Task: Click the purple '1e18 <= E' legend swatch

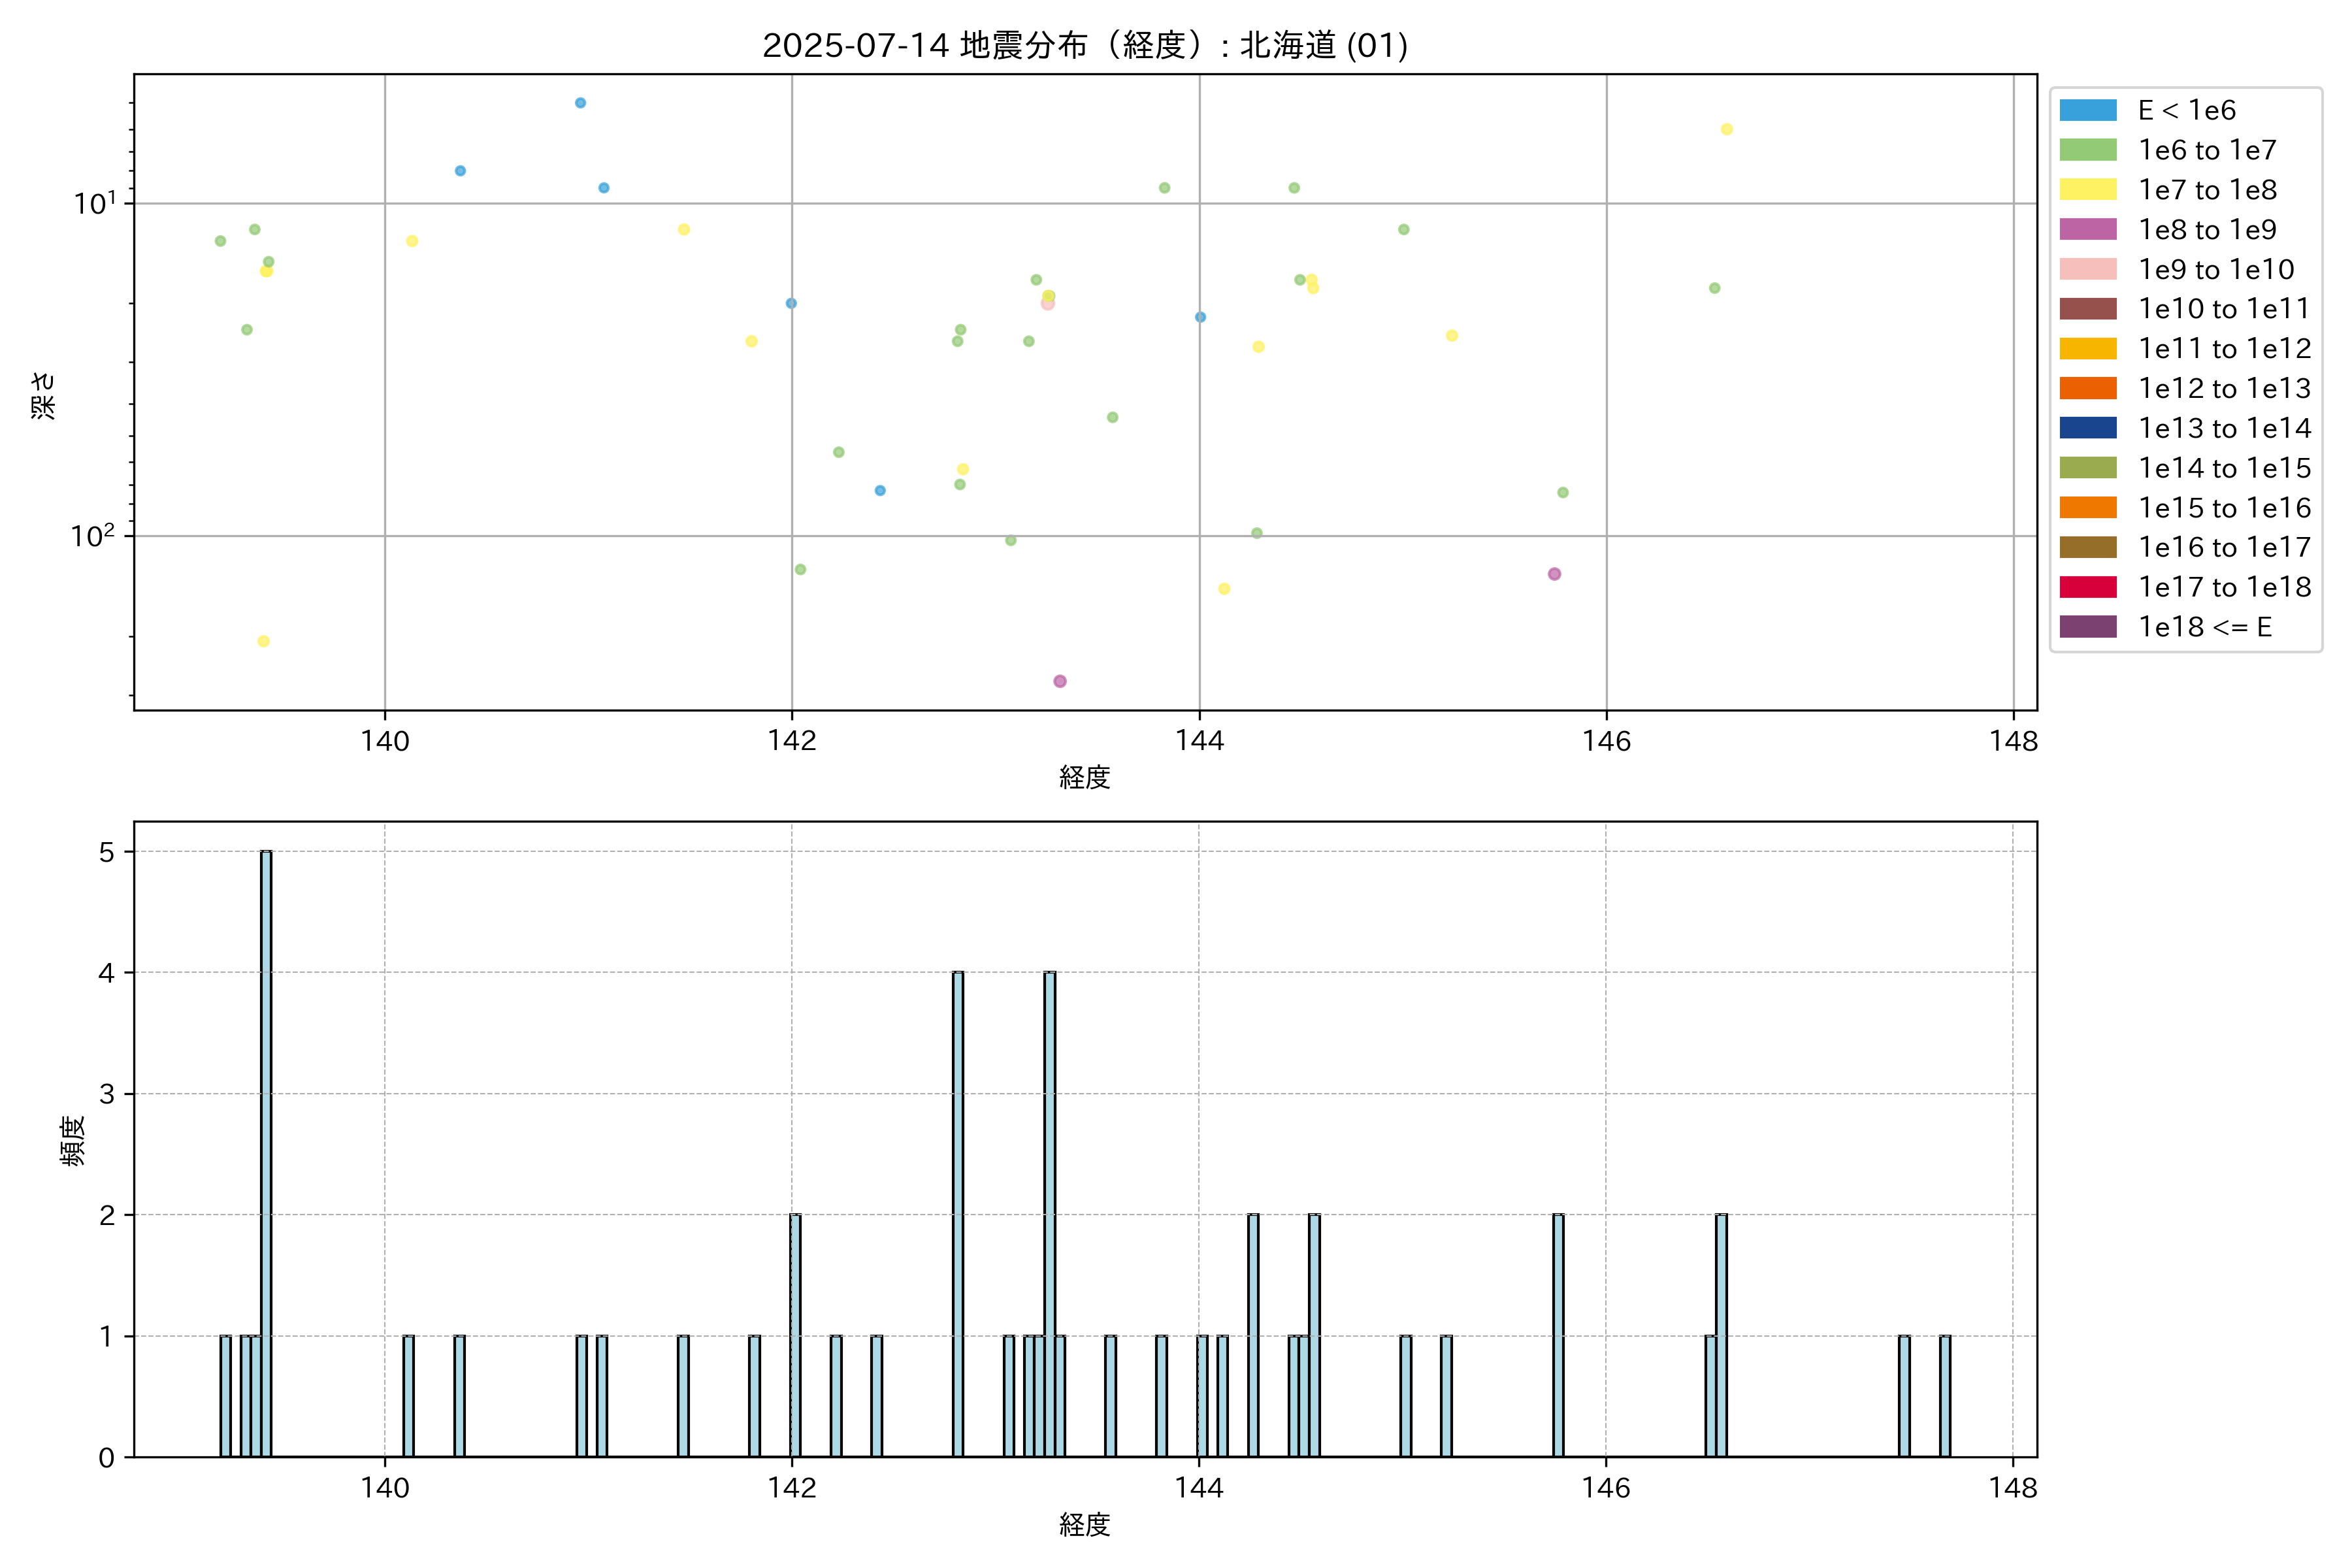Action: click(x=2088, y=627)
